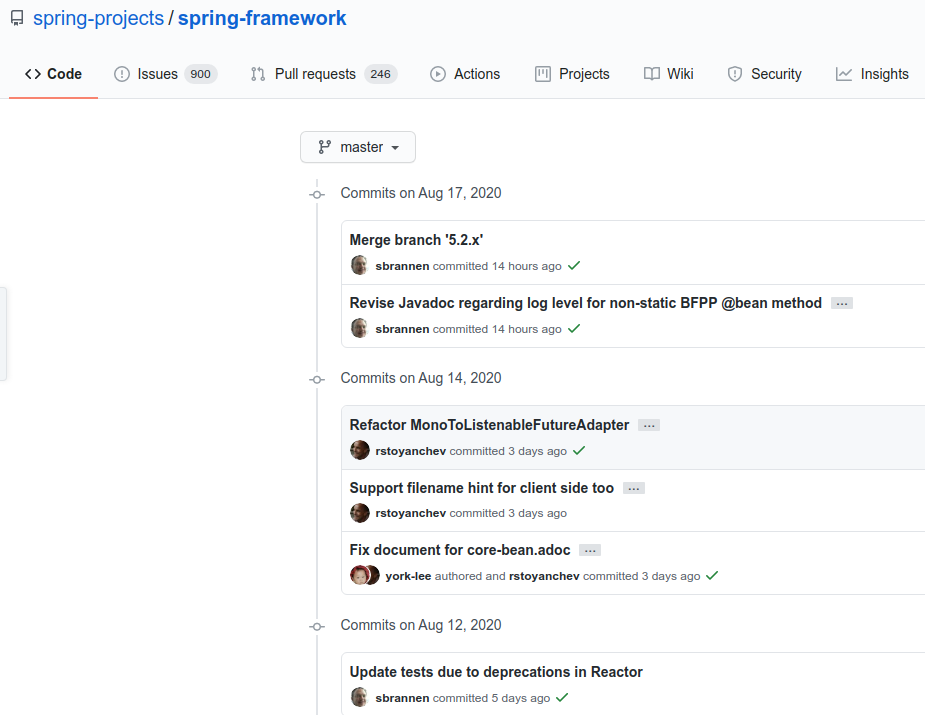Screen dimensions: 925x715
Task: Click the spring-framework repository link
Action: pos(262,18)
